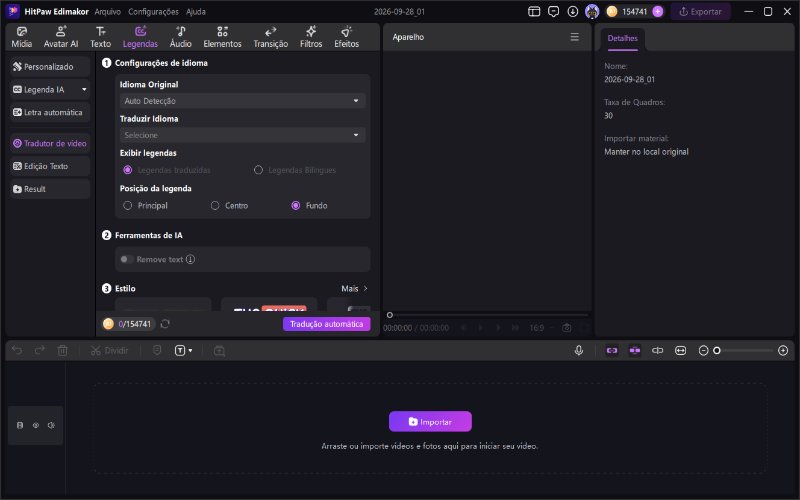Refresh the credits count icon
Image resolution: width=800 pixels, height=500 pixels.
coord(165,324)
